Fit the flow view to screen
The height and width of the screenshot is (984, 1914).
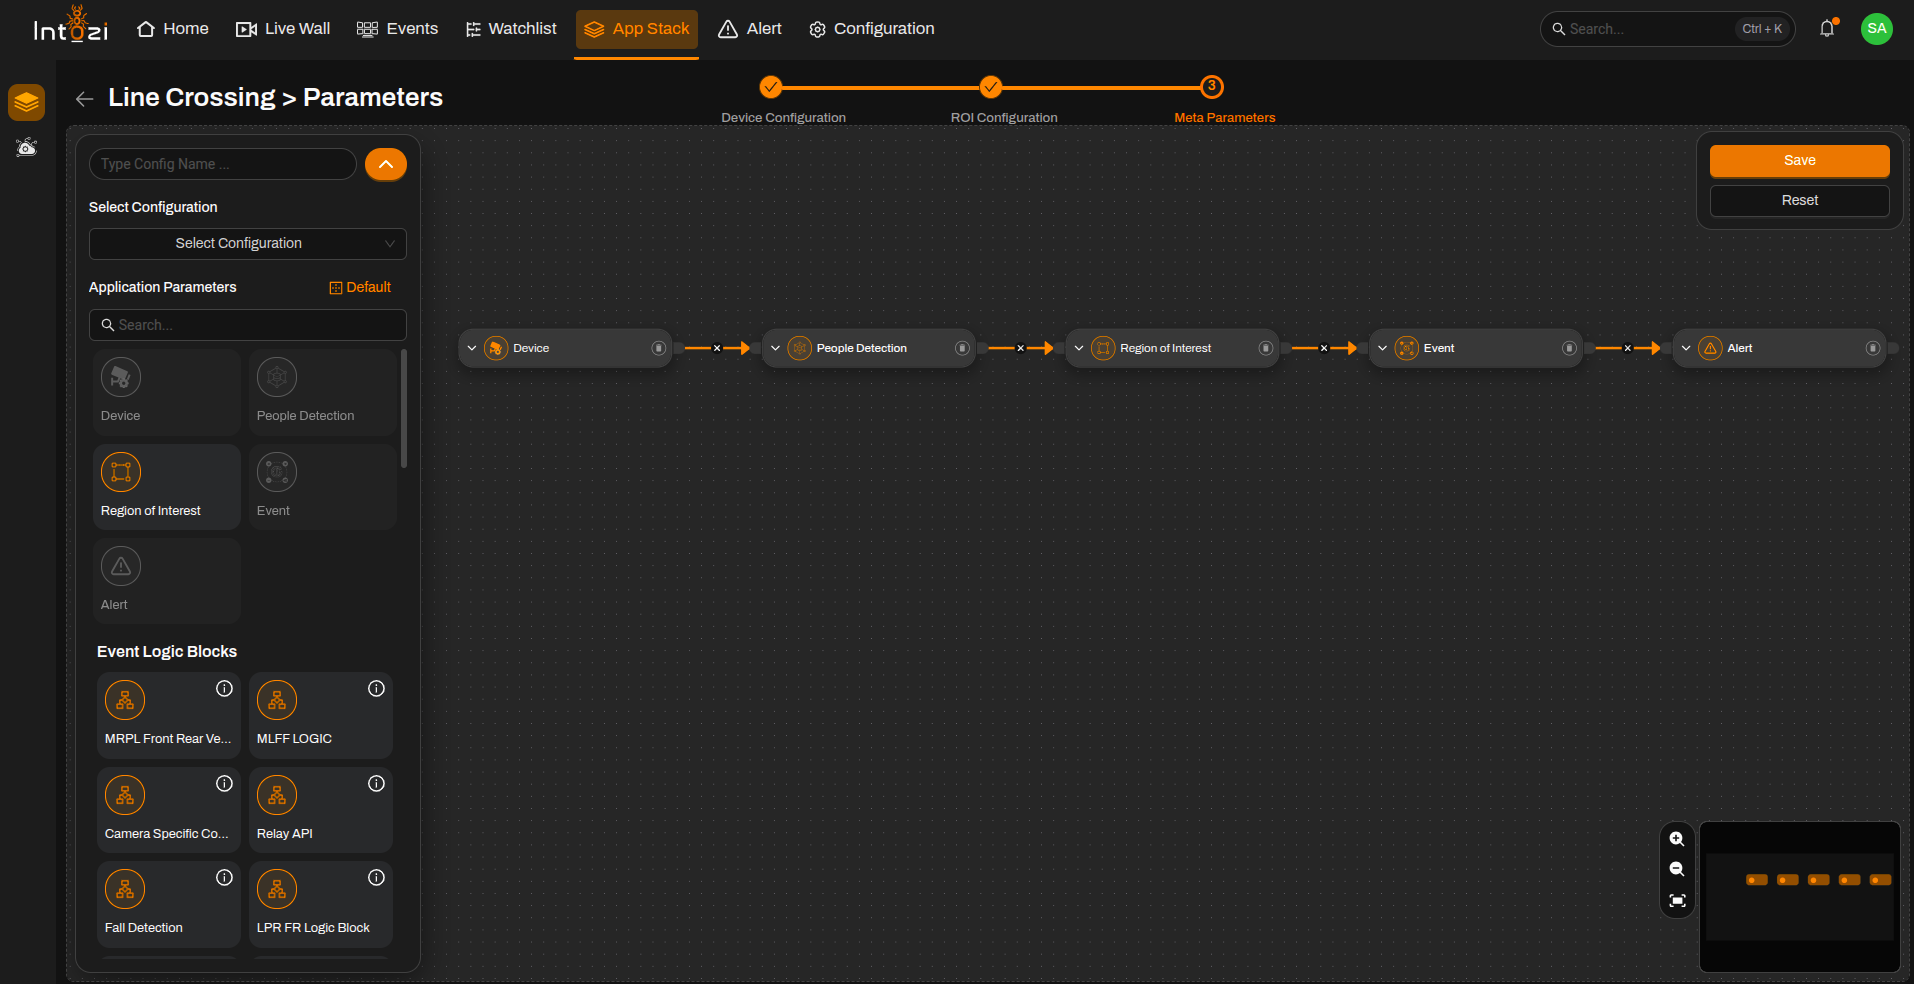point(1677,901)
